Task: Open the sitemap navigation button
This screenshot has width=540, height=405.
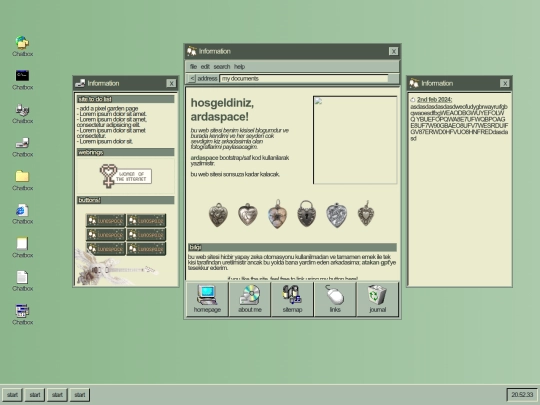Action: click(292, 299)
